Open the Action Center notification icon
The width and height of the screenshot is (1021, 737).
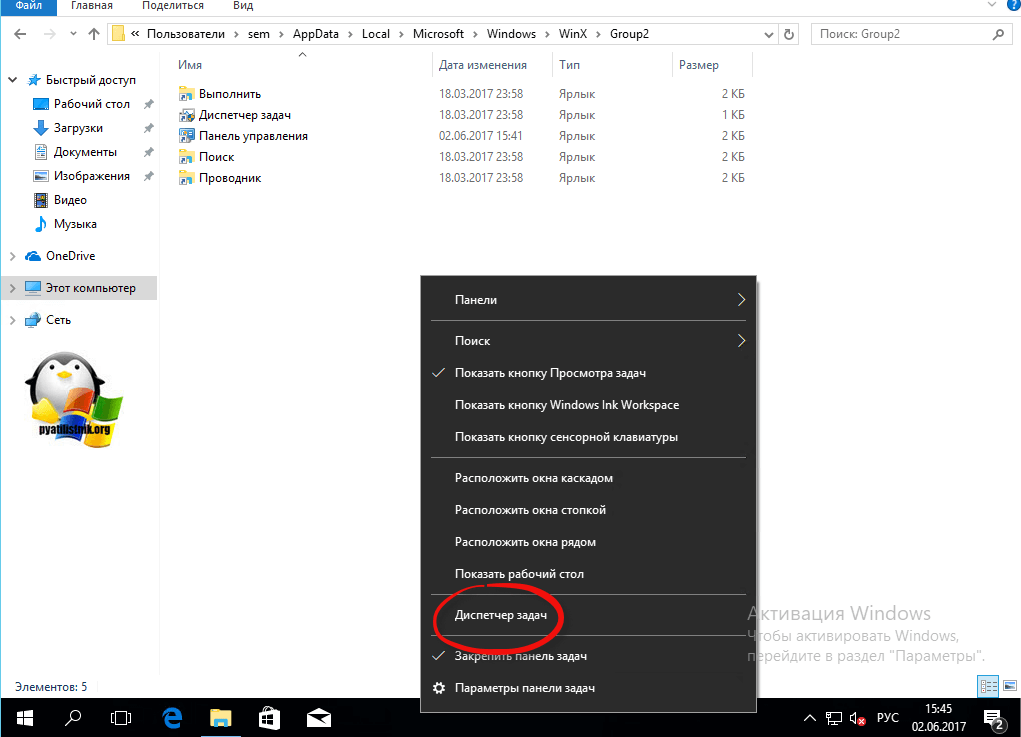(994, 718)
